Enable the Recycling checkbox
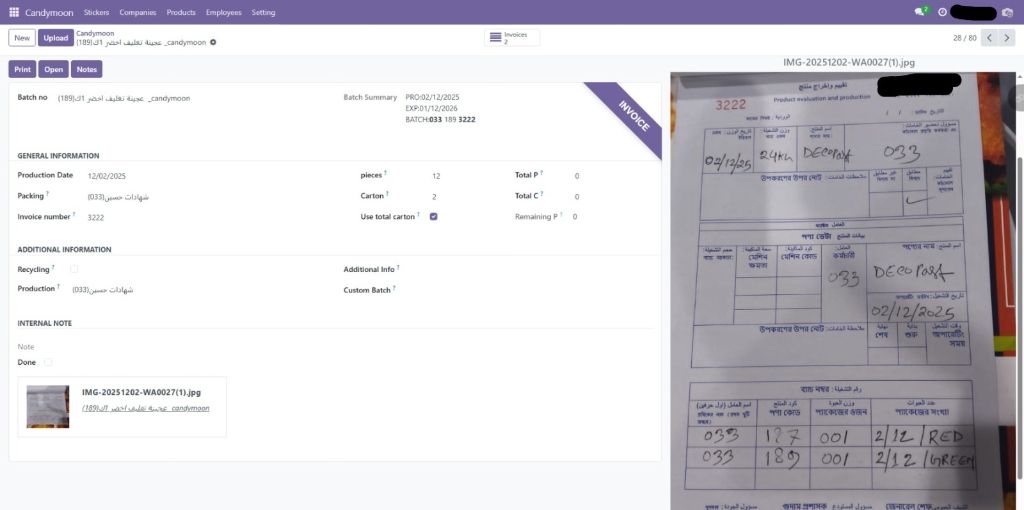Screen dimensions: 1024x510 pos(74,269)
